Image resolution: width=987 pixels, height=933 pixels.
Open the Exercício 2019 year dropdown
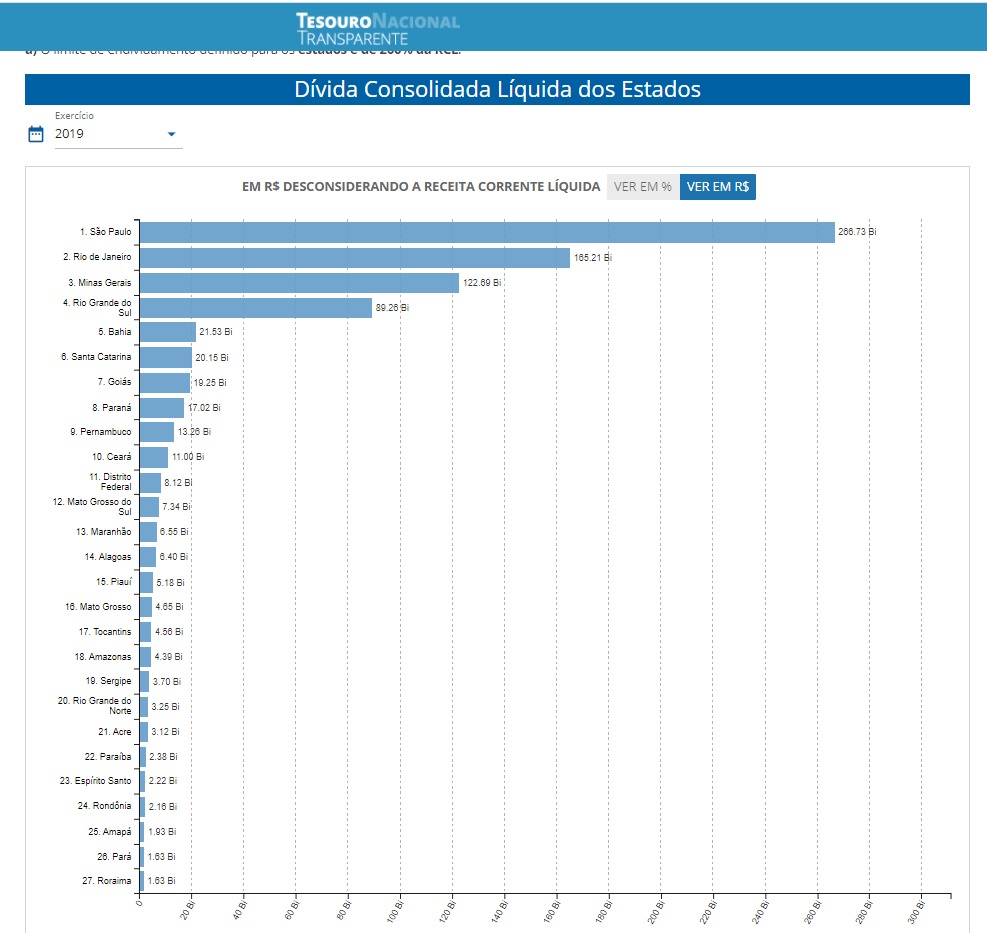(x=110, y=134)
